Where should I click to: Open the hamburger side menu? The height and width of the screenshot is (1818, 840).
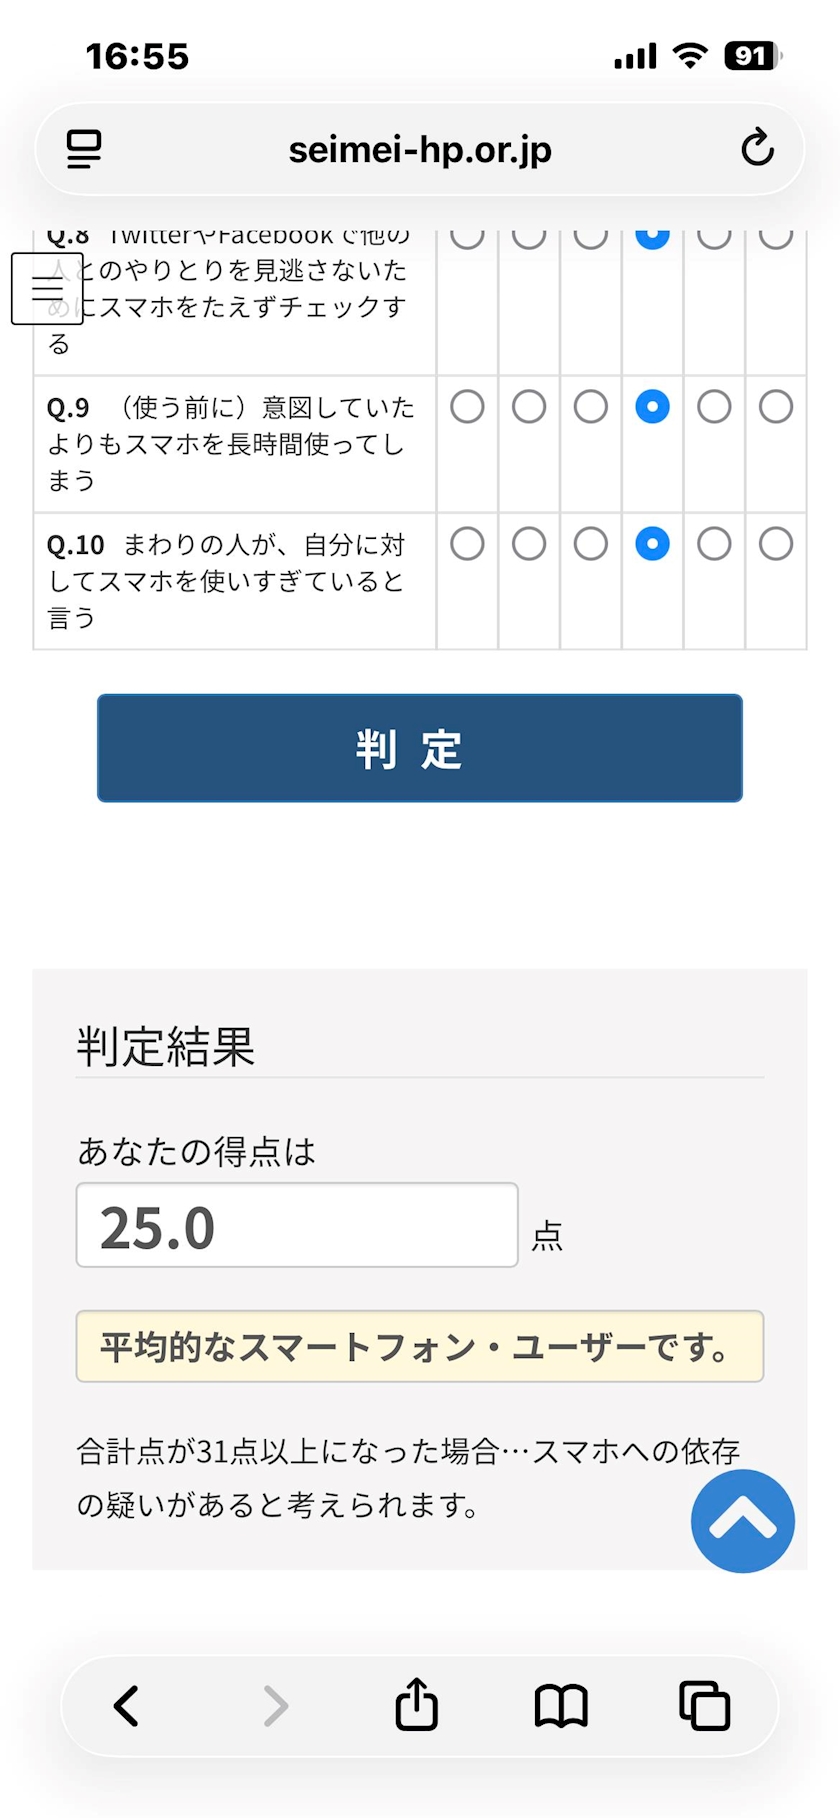click(47, 289)
